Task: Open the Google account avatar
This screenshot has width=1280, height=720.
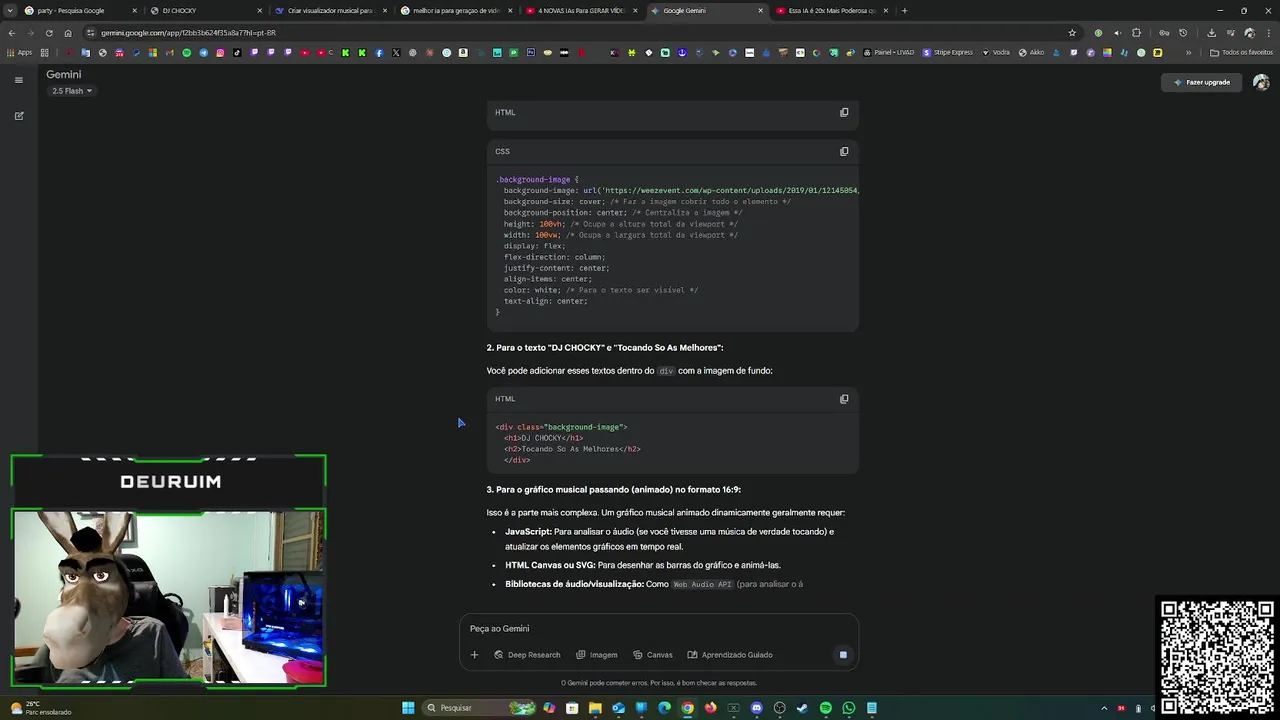Action: point(1261,82)
